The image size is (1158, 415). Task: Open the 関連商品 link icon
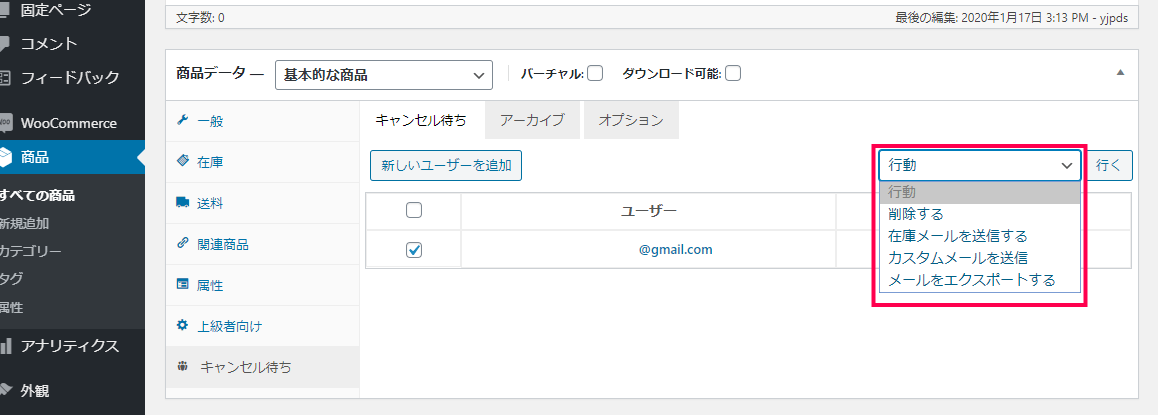pyautogui.click(x=182, y=243)
